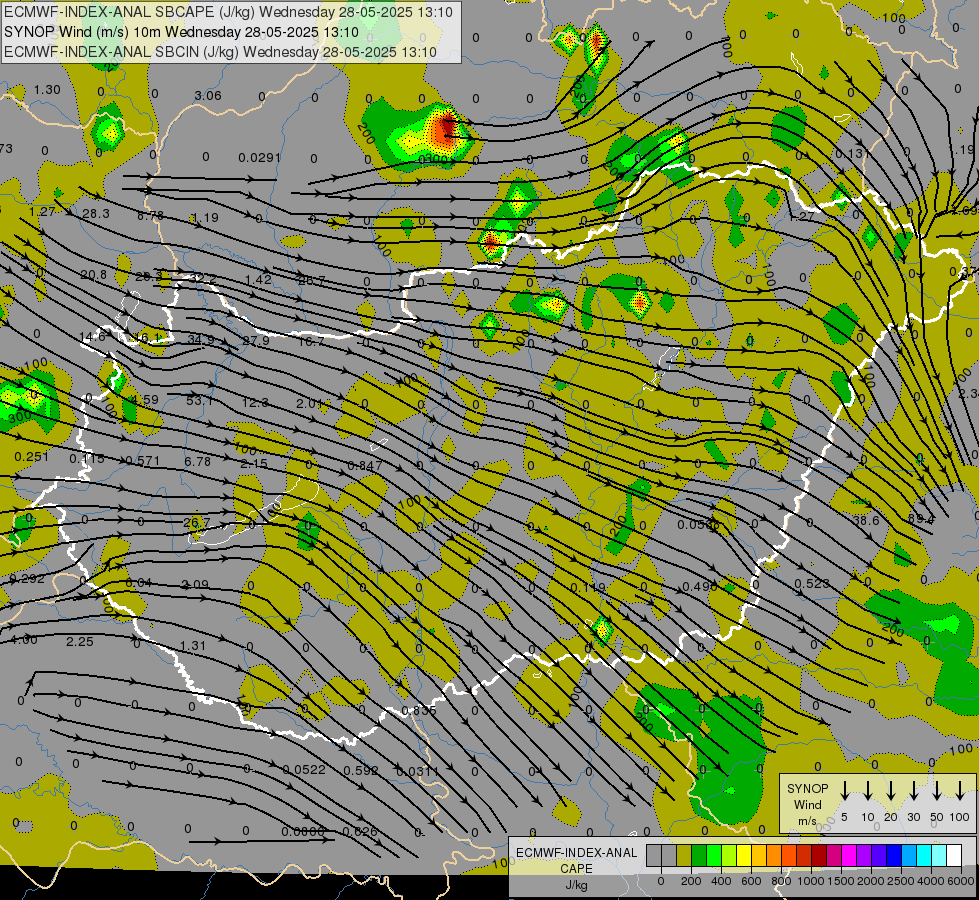The height and width of the screenshot is (900, 979).
Task: Click the 20 m/s wind arrow in legend
Action: coord(890,791)
